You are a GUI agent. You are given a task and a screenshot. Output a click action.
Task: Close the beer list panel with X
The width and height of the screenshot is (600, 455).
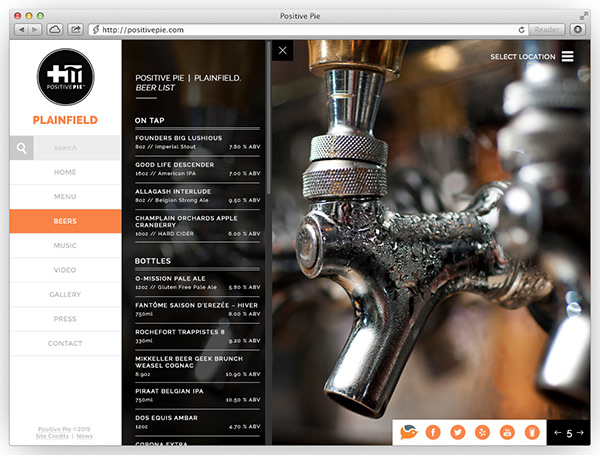point(283,51)
